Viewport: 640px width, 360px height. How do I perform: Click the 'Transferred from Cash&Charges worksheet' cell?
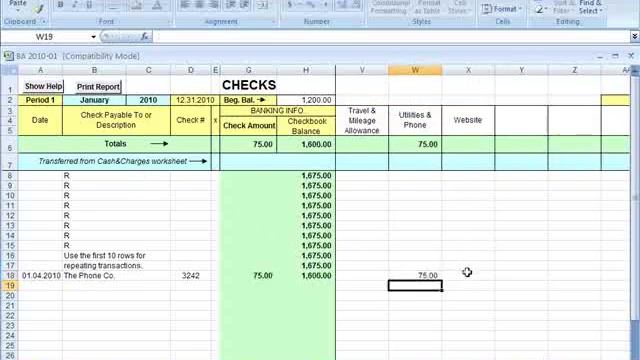point(115,161)
